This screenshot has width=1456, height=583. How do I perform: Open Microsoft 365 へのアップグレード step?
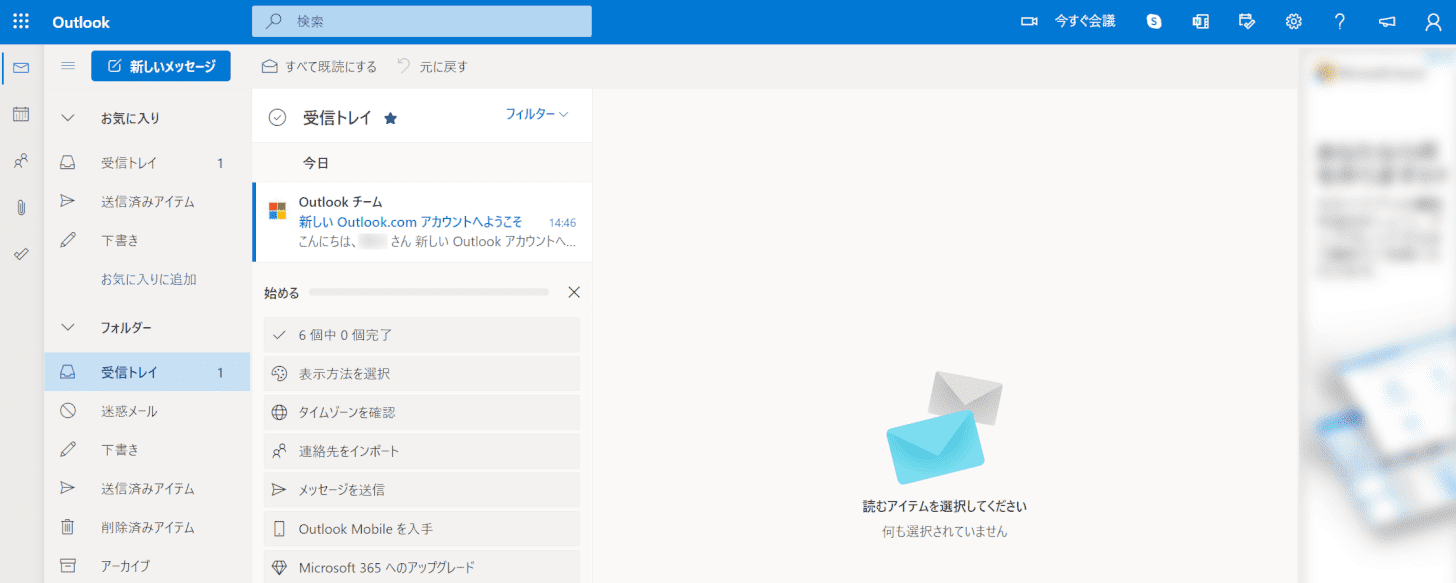422,567
